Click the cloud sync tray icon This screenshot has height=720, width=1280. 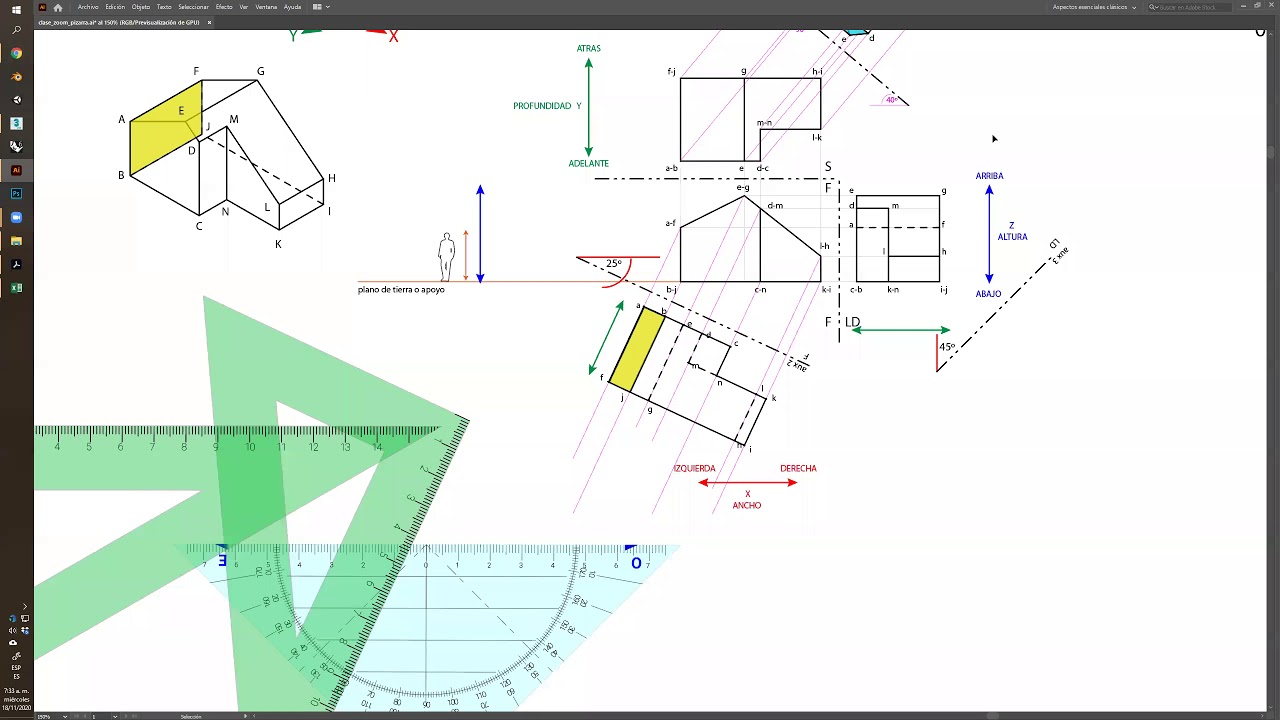click(x=12, y=642)
